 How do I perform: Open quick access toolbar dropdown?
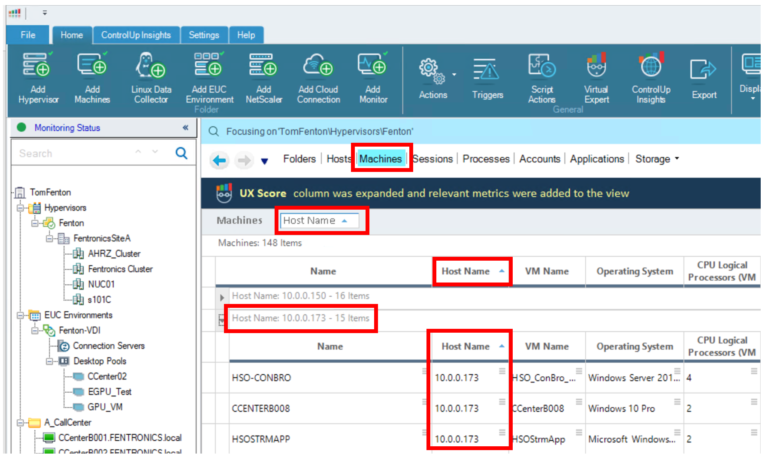point(45,13)
